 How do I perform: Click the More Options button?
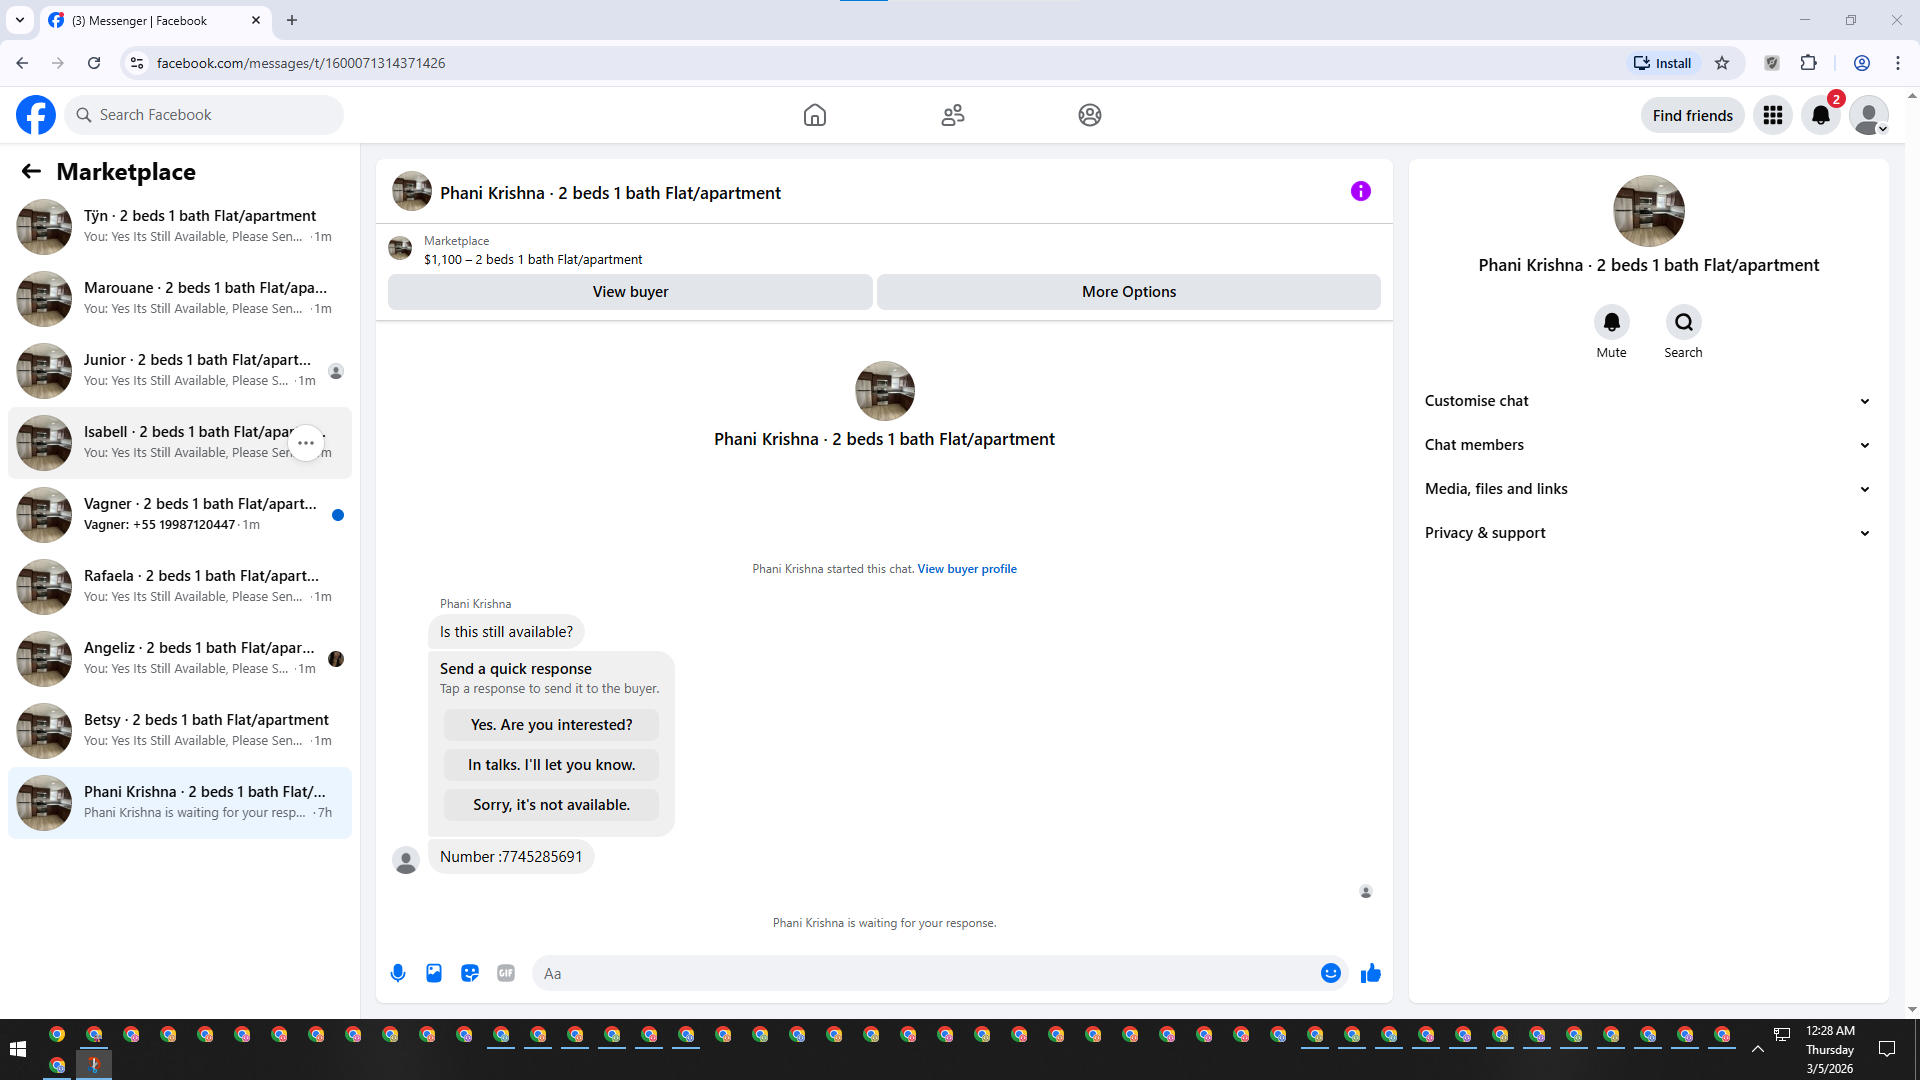point(1129,292)
